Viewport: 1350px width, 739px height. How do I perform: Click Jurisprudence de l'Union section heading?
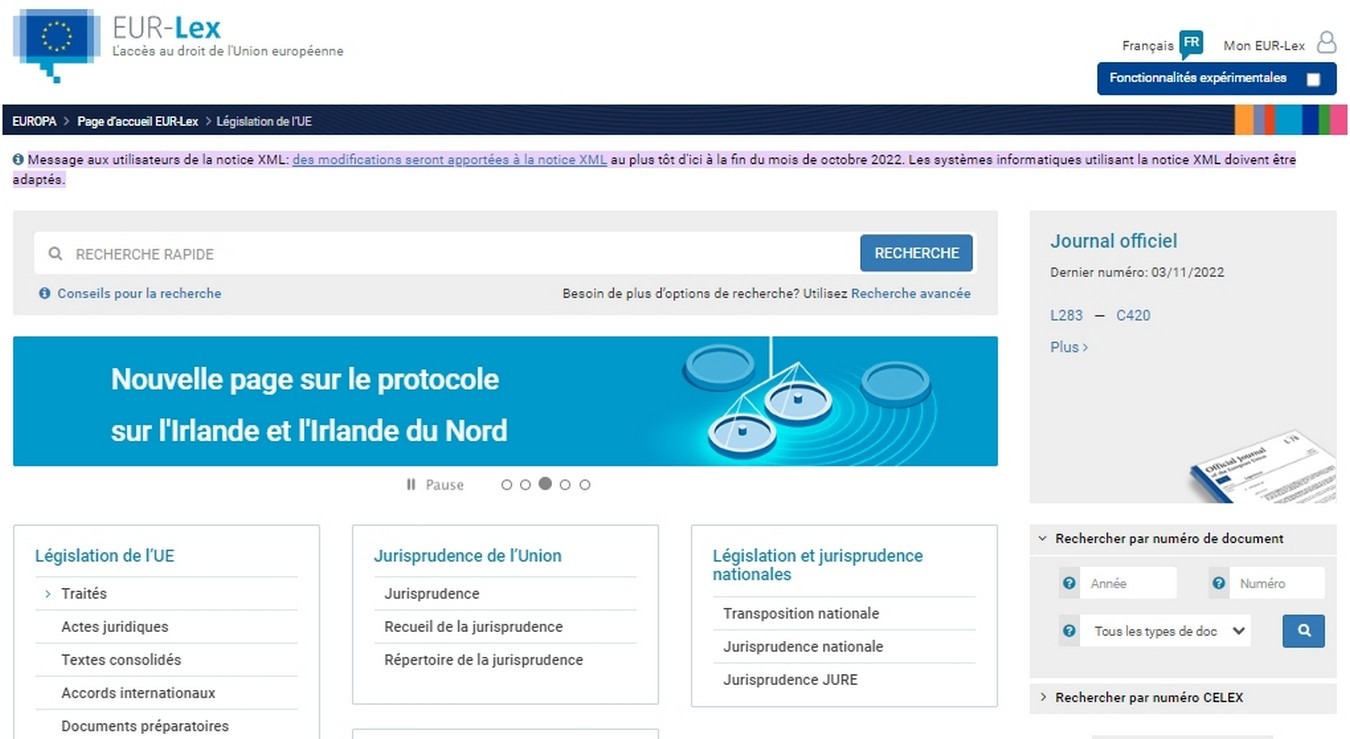468,556
